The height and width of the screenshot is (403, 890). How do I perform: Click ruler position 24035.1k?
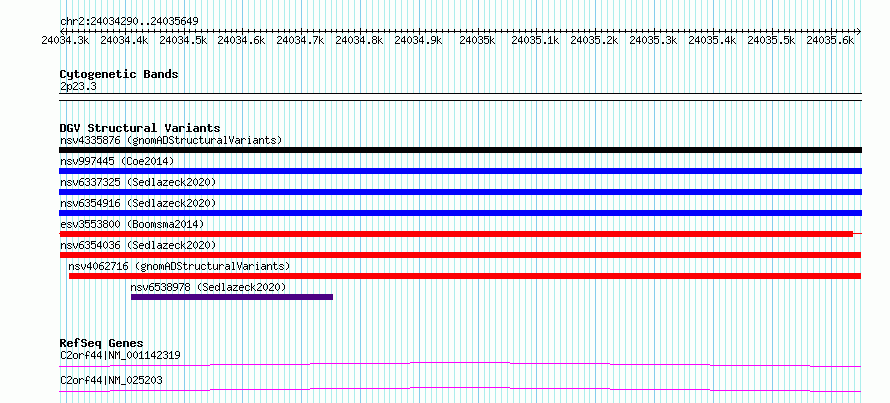coord(536,40)
